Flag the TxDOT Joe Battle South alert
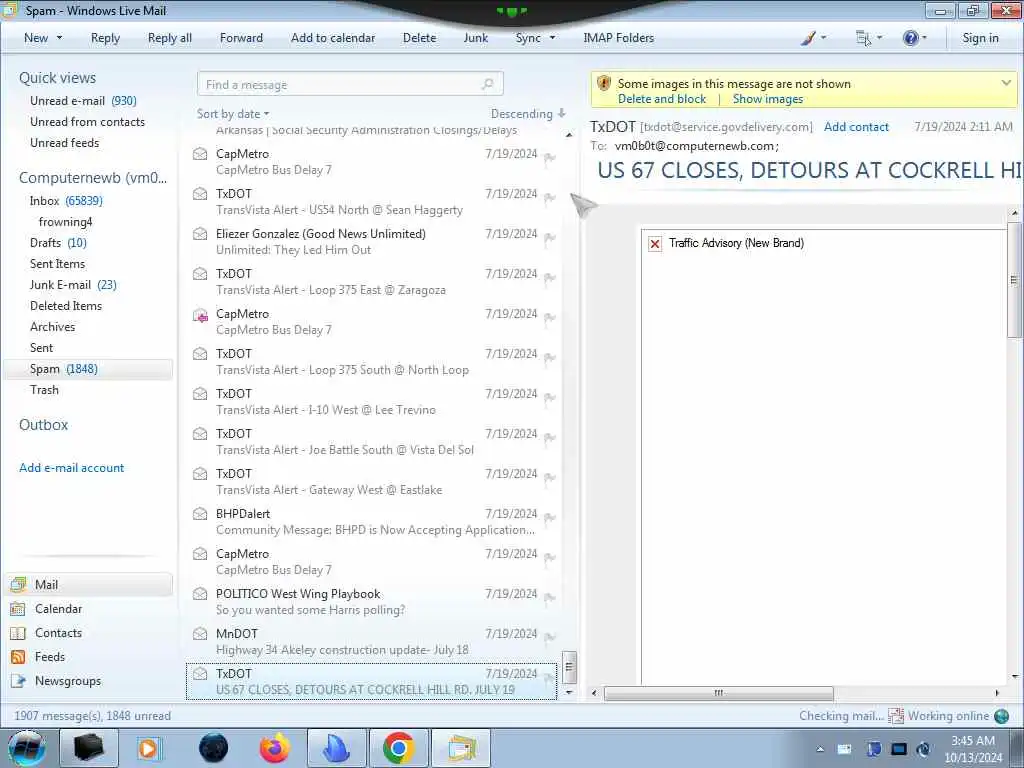Image resolution: width=1024 pixels, height=768 pixels. point(550,438)
